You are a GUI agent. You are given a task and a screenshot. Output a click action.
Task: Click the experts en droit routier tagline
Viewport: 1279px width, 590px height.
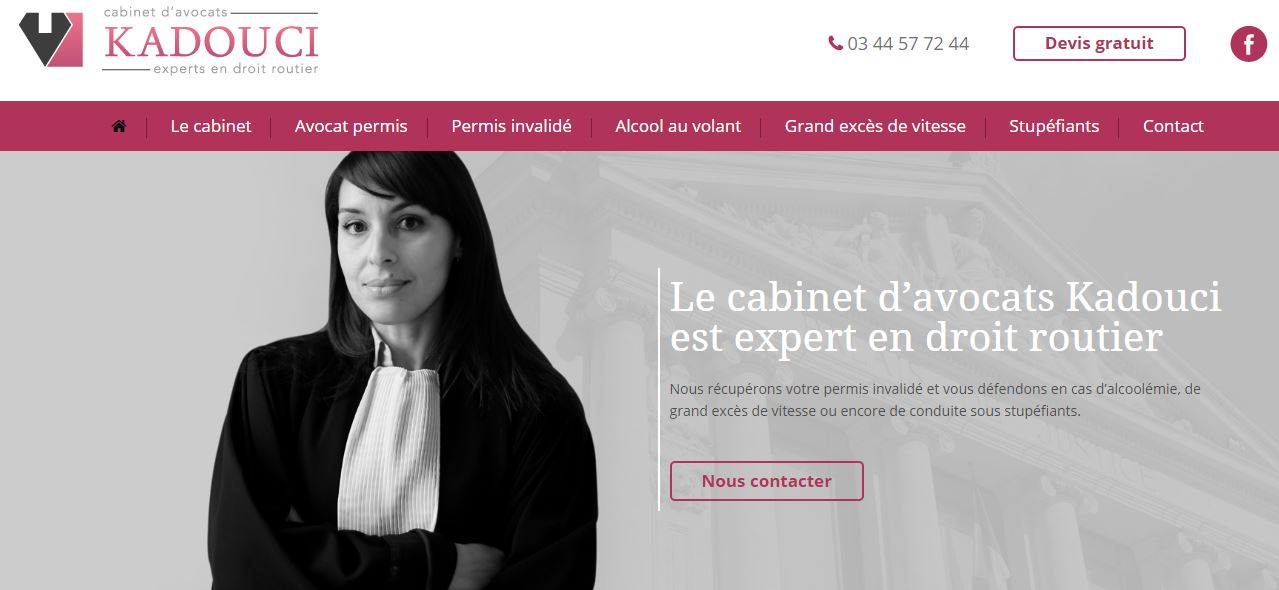pos(235,69)
